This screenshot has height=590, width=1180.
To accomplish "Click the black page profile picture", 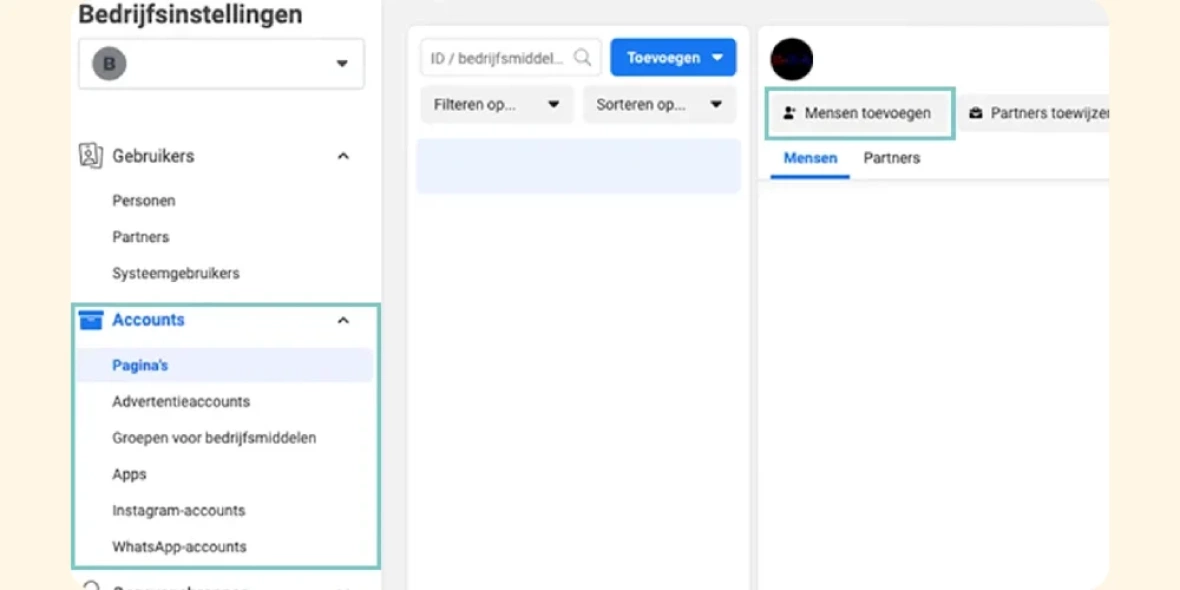I will tap(792, 59).
